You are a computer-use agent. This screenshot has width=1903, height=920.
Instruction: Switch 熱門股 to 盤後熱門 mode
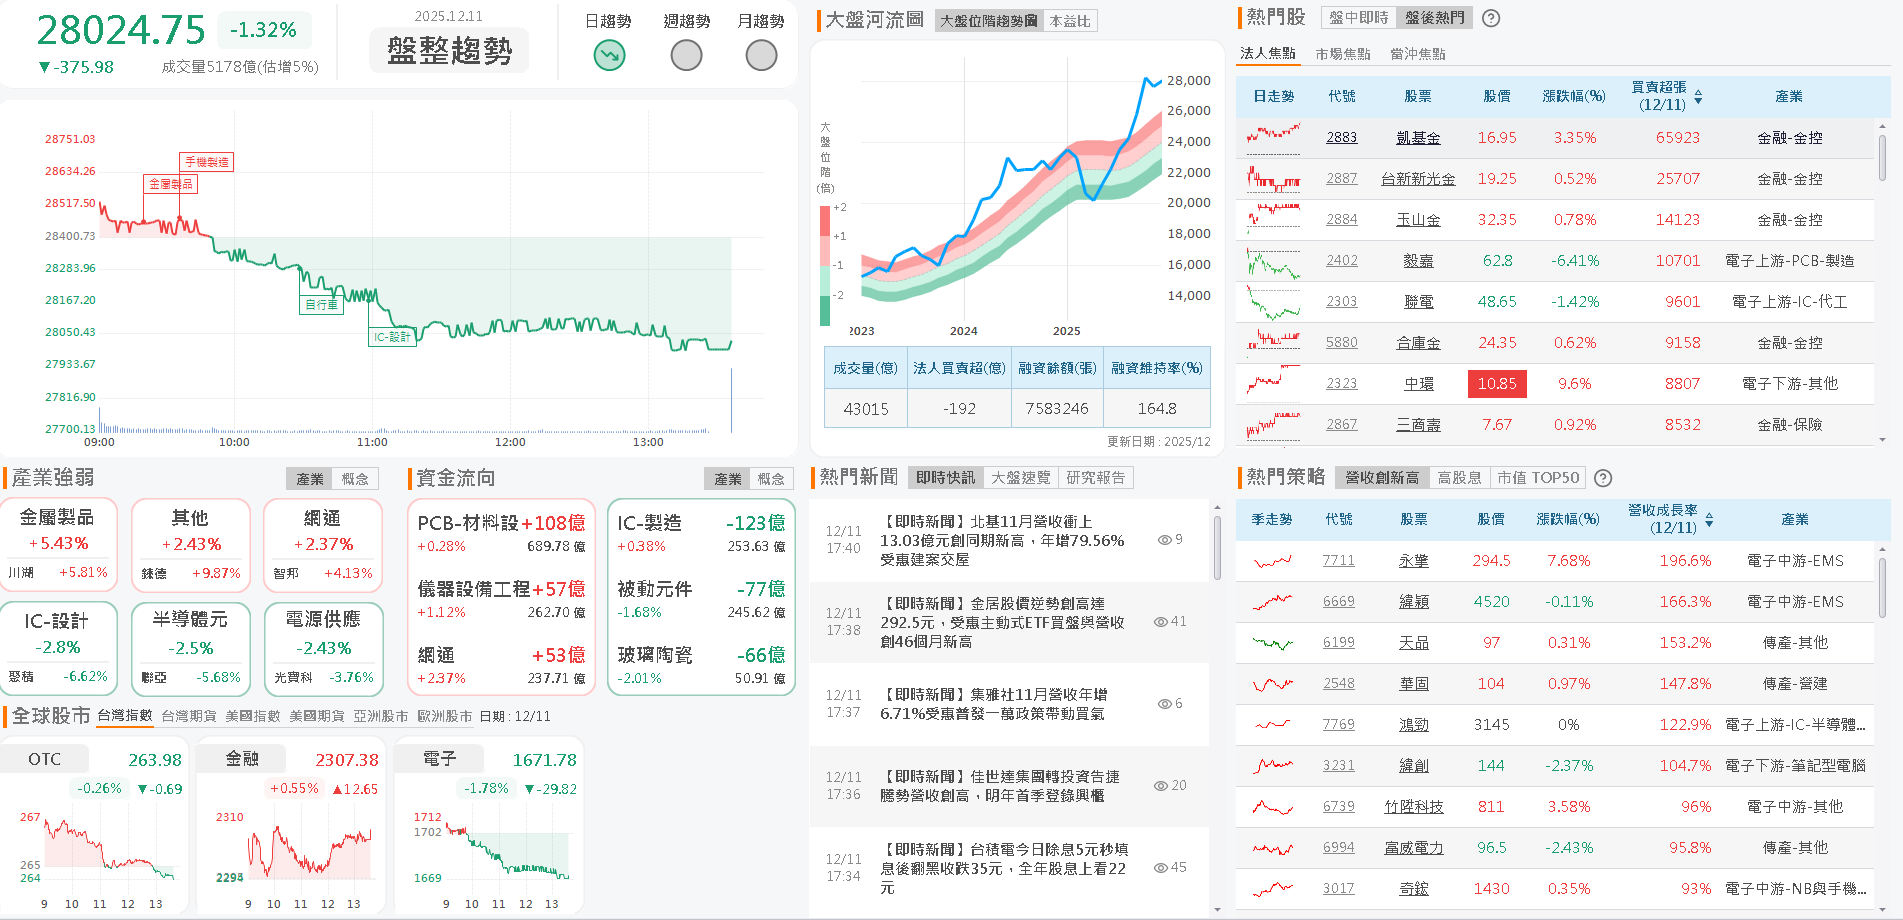tap(1435, 18)
